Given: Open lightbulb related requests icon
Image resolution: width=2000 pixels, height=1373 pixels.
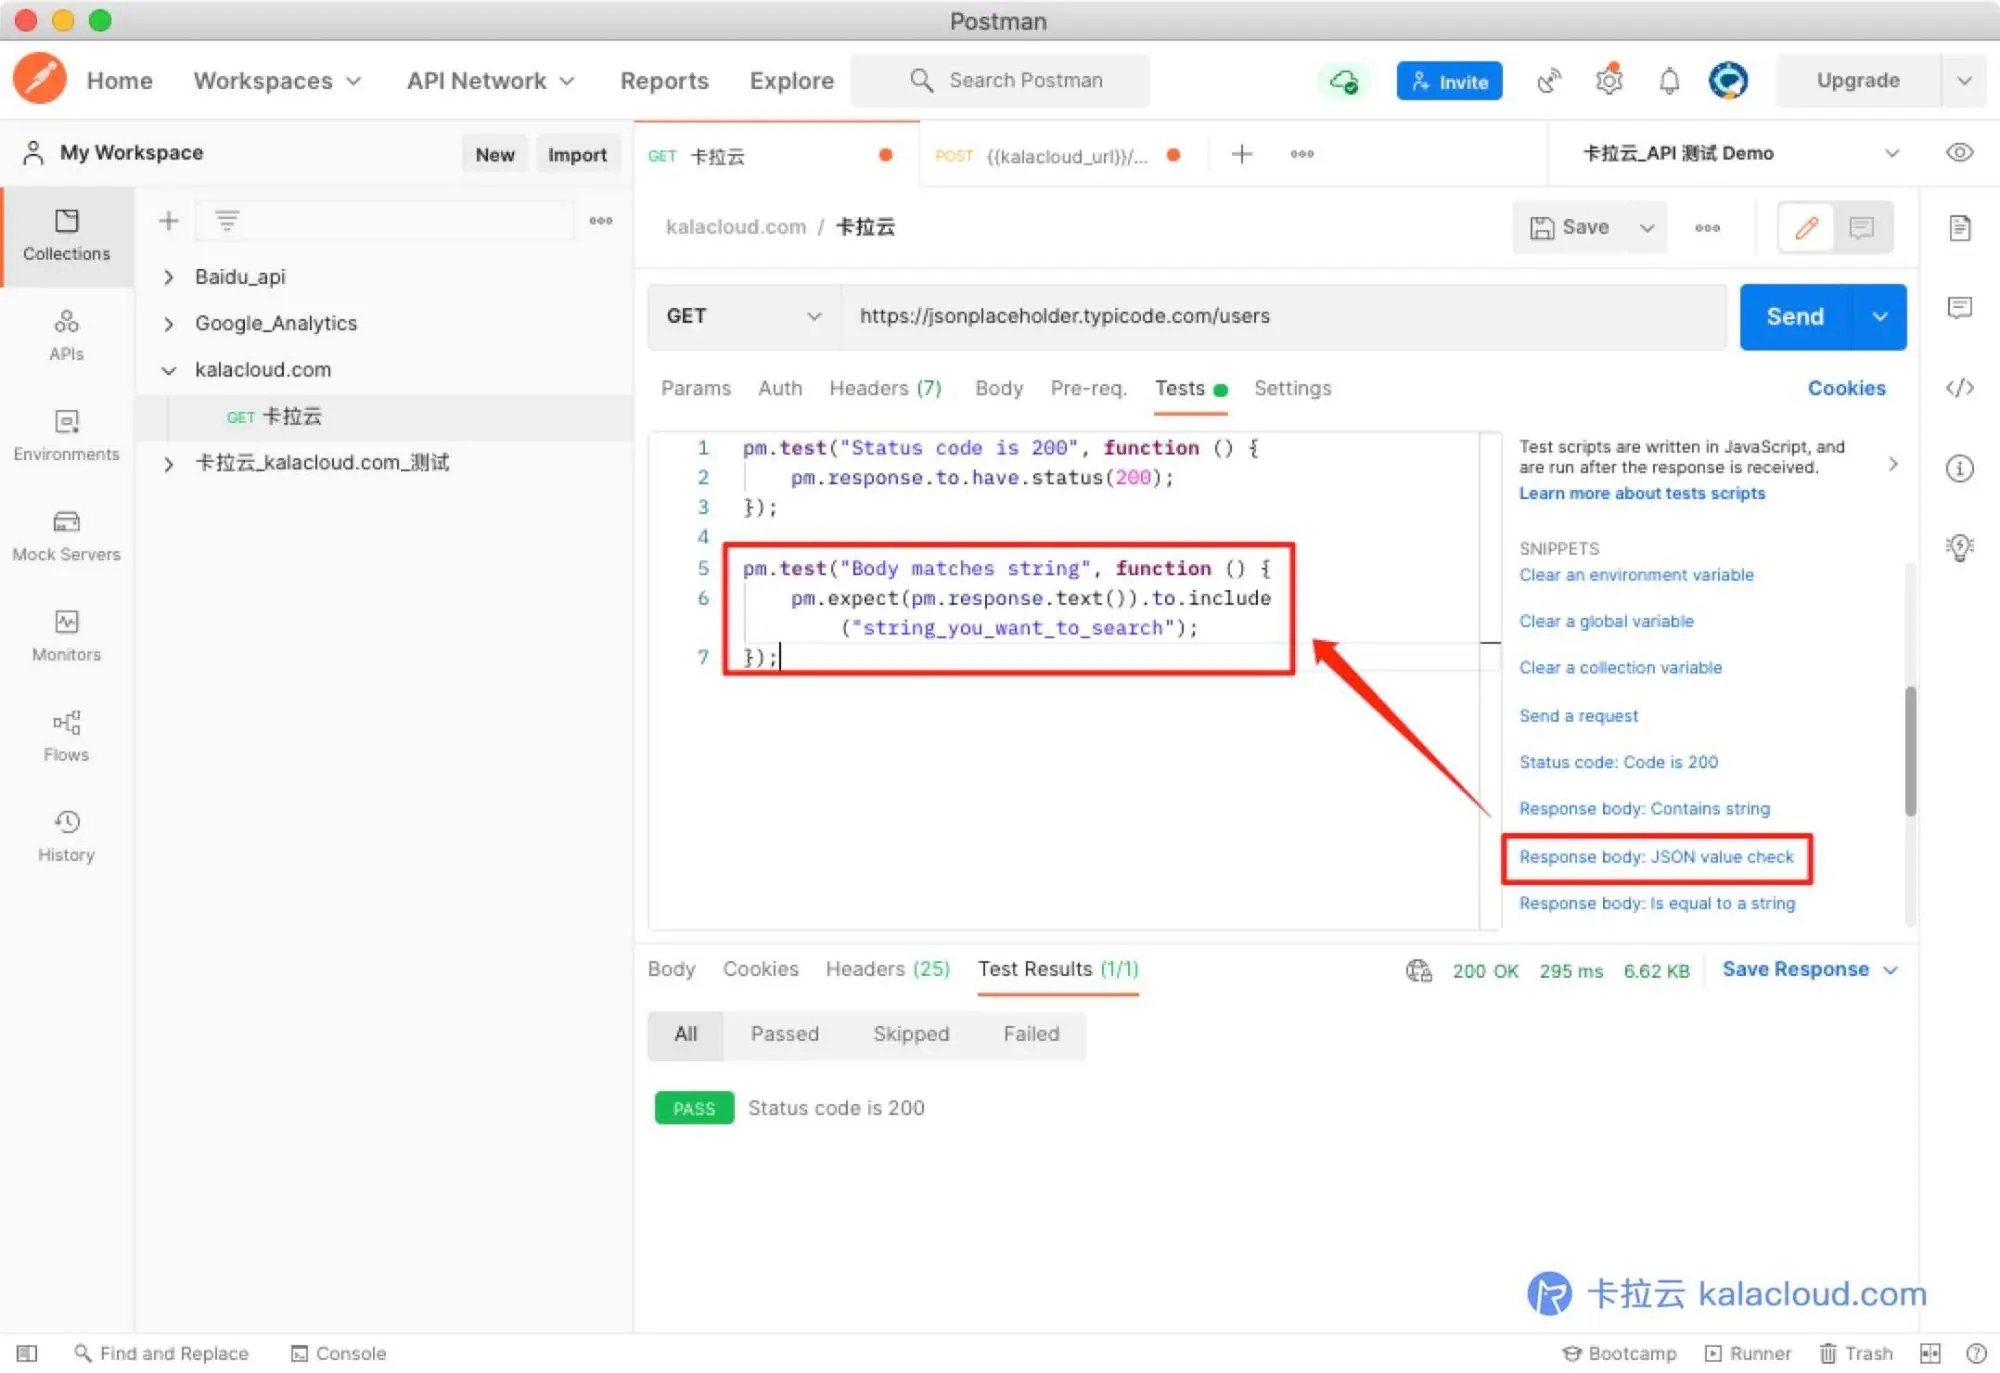Looking at the screenshot, I should coord(1960,548).
